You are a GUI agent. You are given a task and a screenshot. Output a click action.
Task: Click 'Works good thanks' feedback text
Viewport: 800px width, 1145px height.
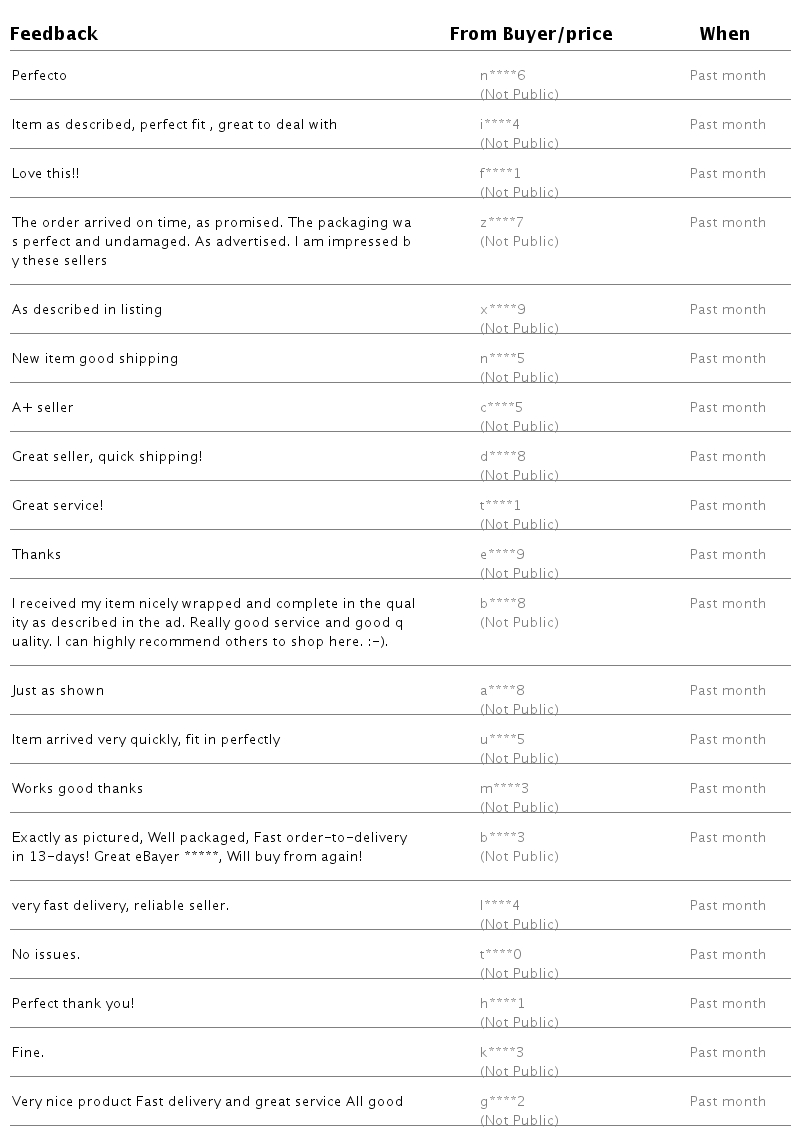tap(77, 788)
